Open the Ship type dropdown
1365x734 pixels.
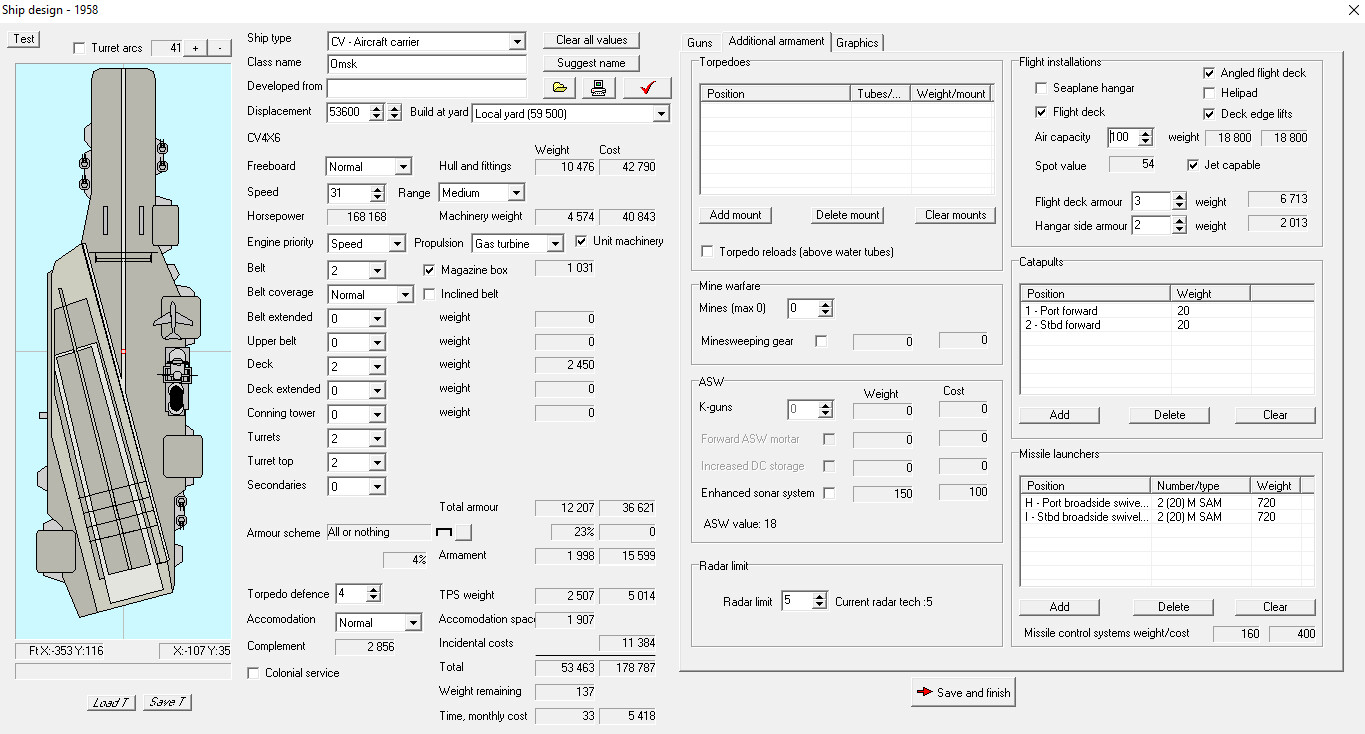point(516,42)
